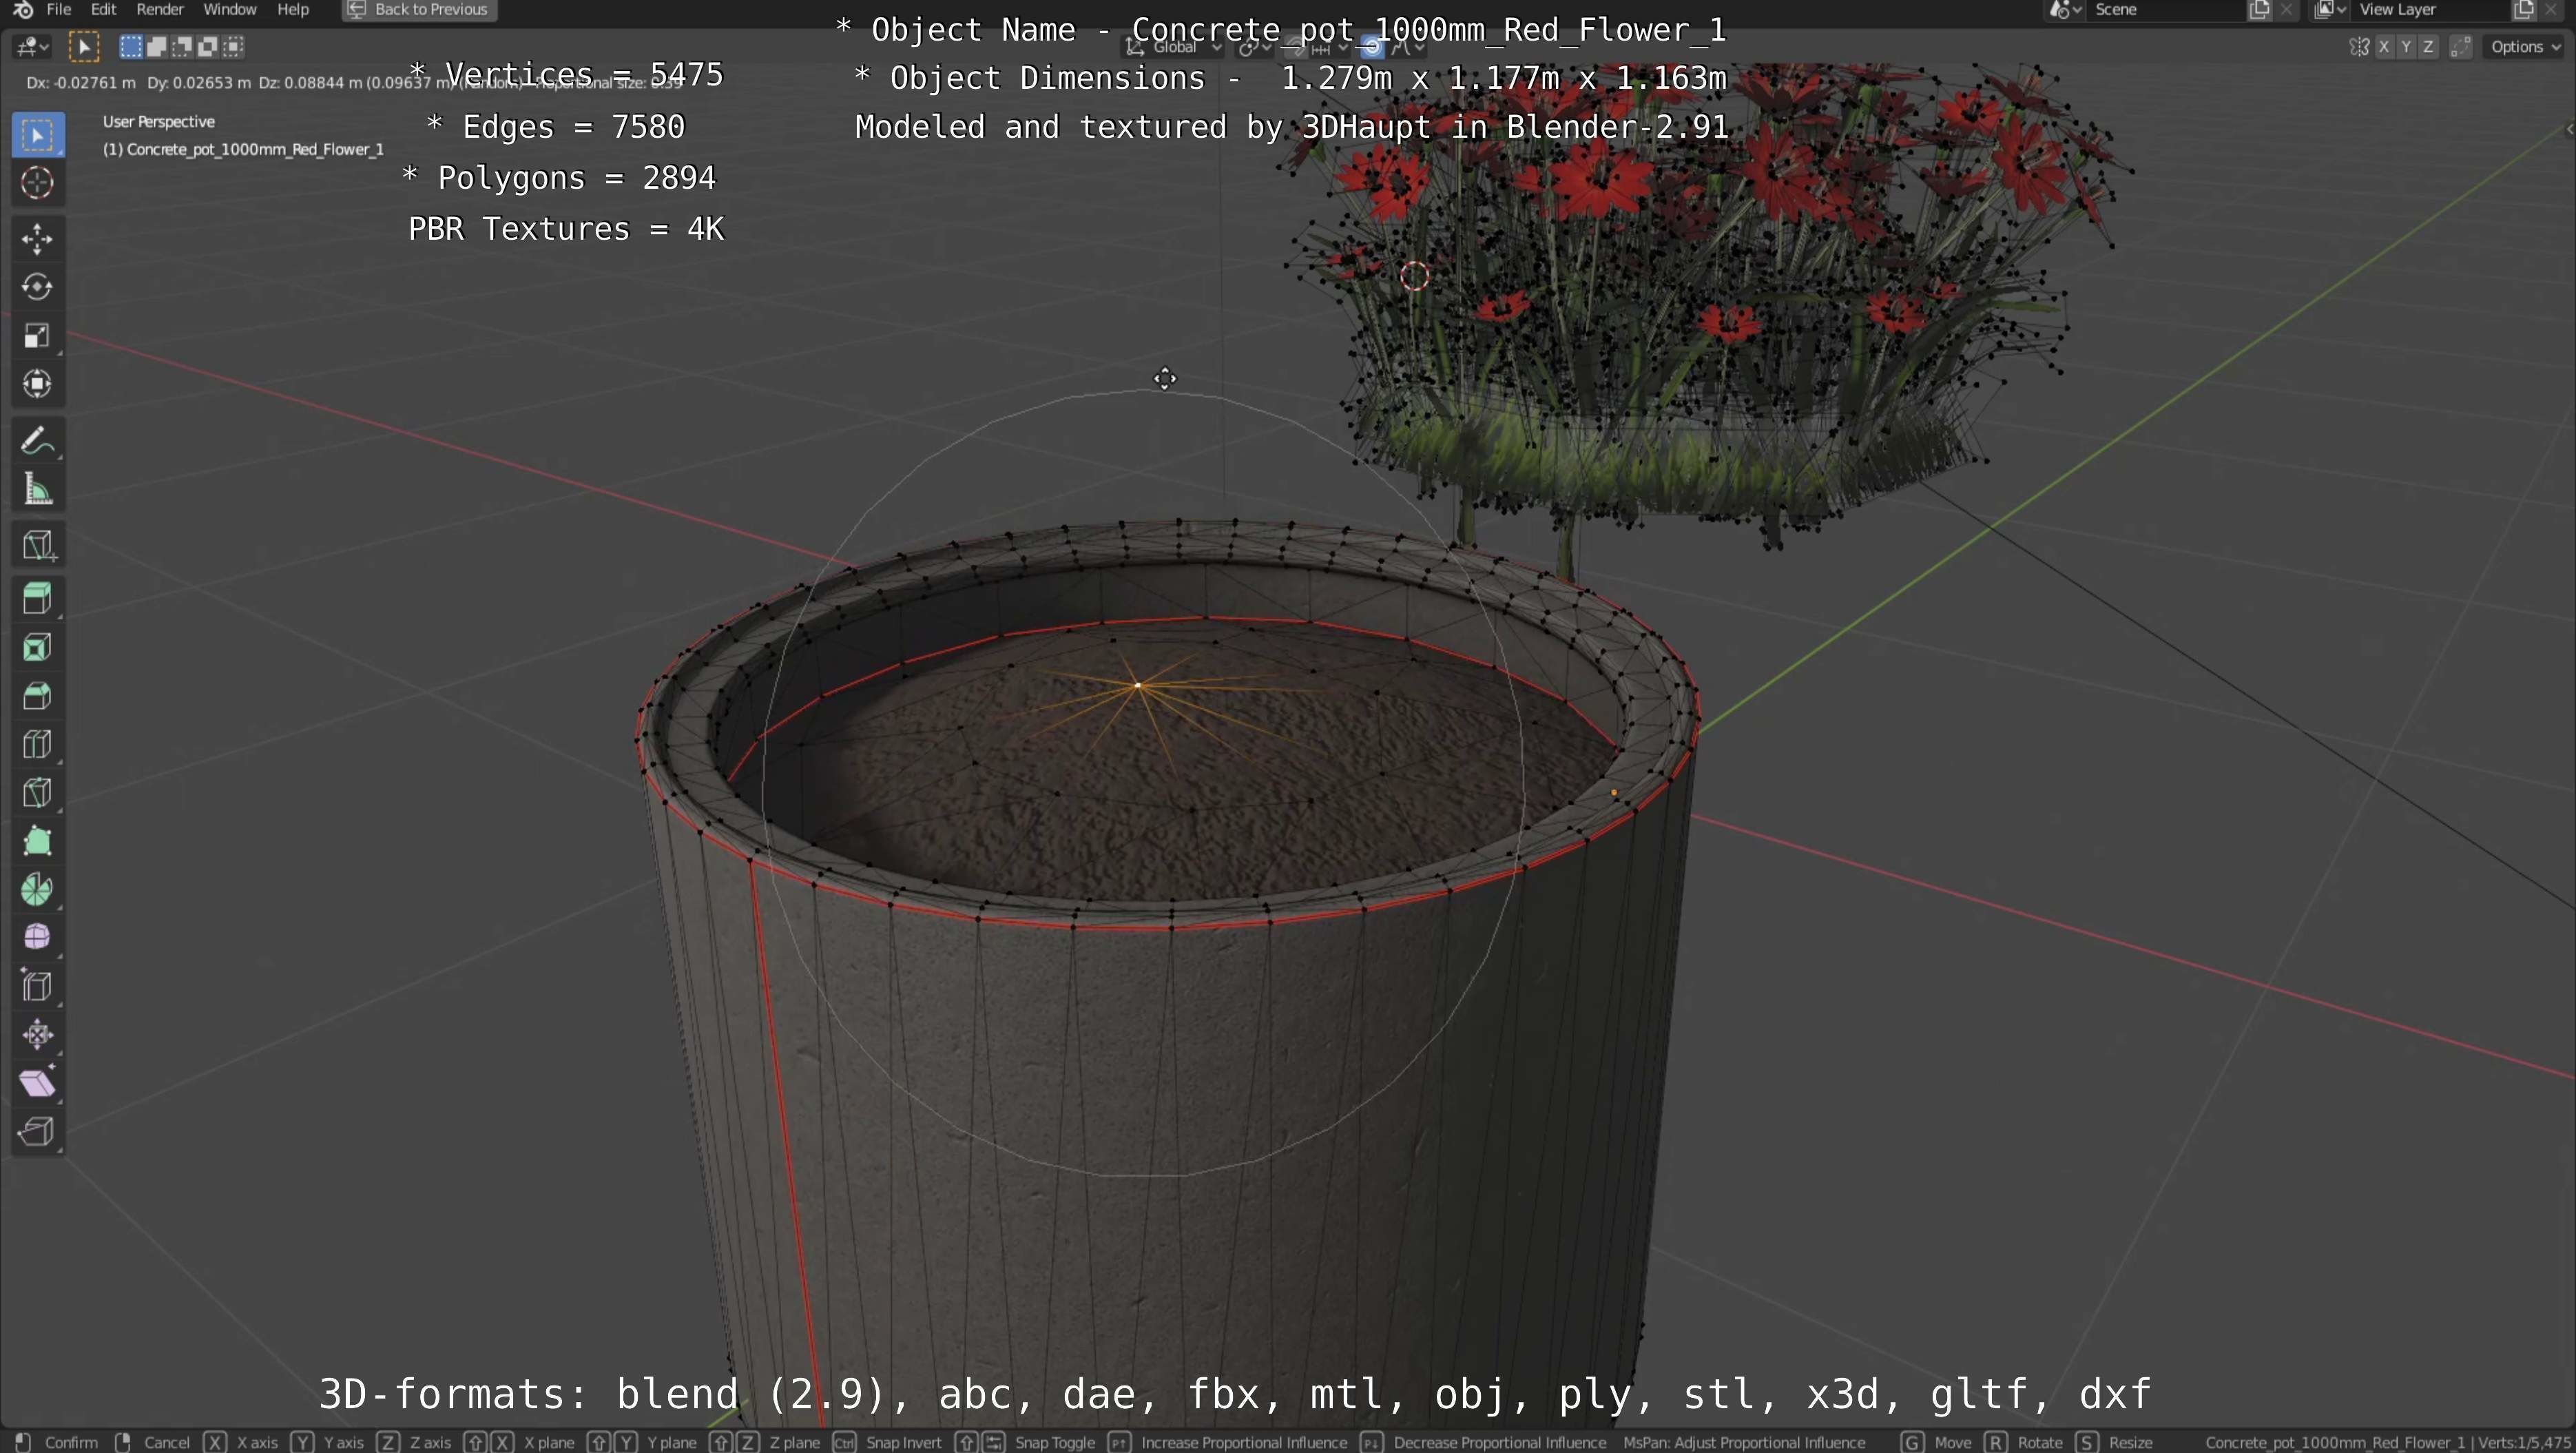This screenshot has width=2576, height=1453.
Task: Choose the Move tool in the toolbar
Action: pyautogui.click(x=38, y=238)
